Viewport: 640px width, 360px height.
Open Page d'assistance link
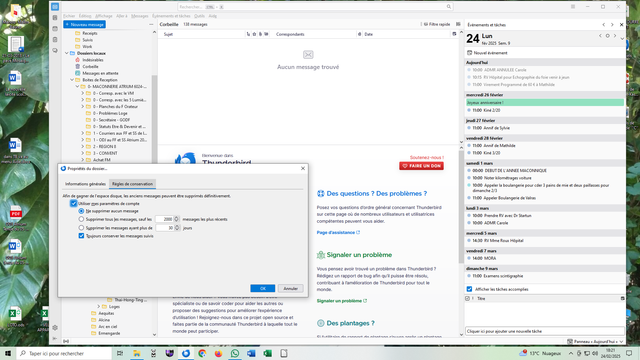(x=338, y=232)
